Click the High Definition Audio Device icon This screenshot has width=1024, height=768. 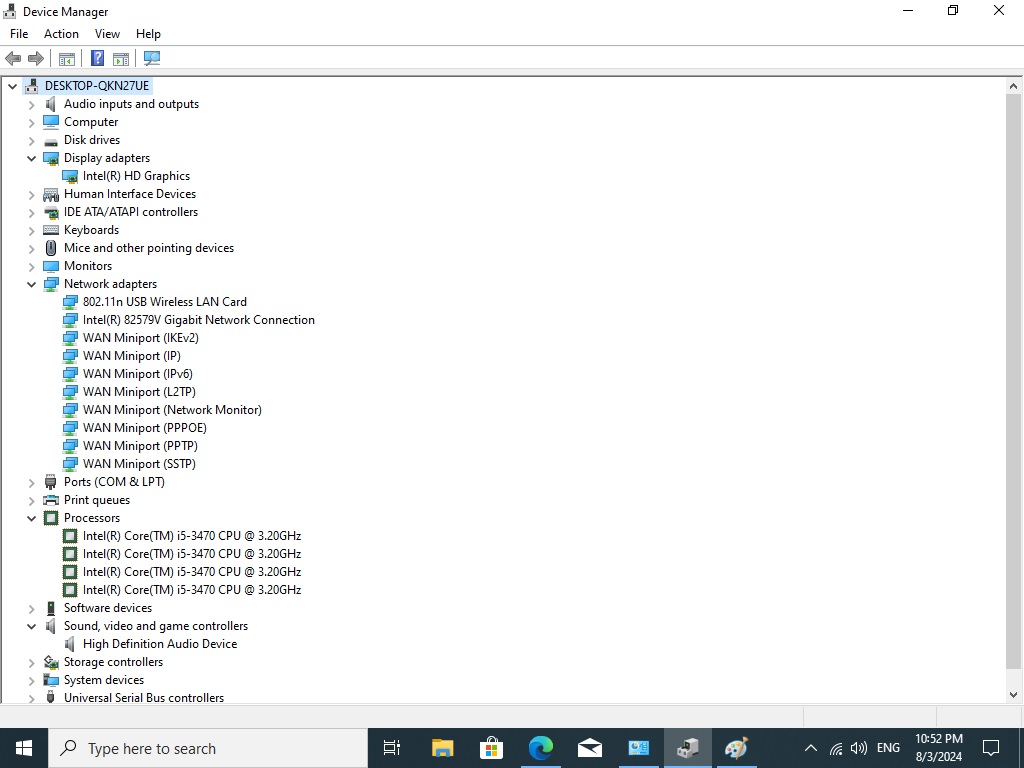click(70, 644)
